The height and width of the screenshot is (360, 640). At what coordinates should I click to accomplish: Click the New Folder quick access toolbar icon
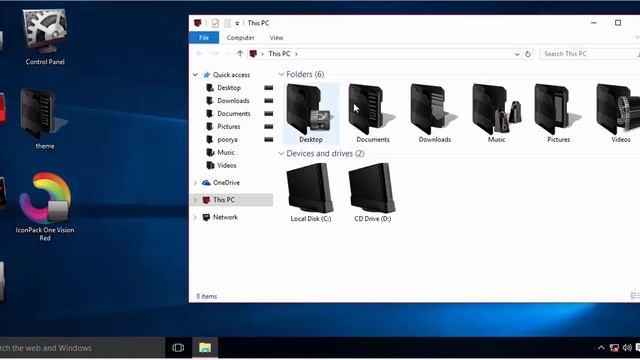pyautogui.click(x=227, y=23)
